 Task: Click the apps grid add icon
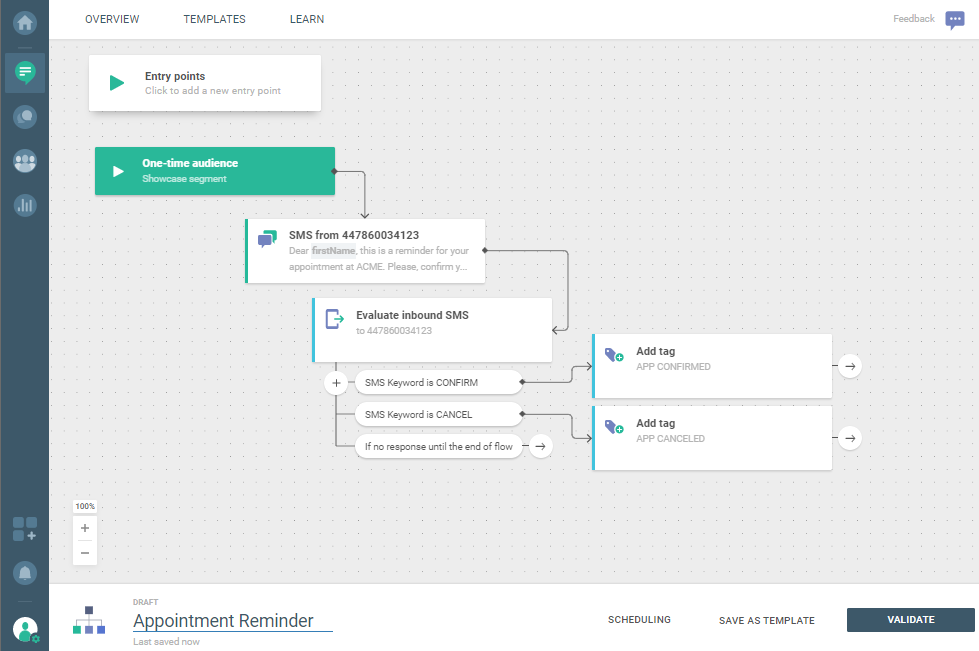25,529
